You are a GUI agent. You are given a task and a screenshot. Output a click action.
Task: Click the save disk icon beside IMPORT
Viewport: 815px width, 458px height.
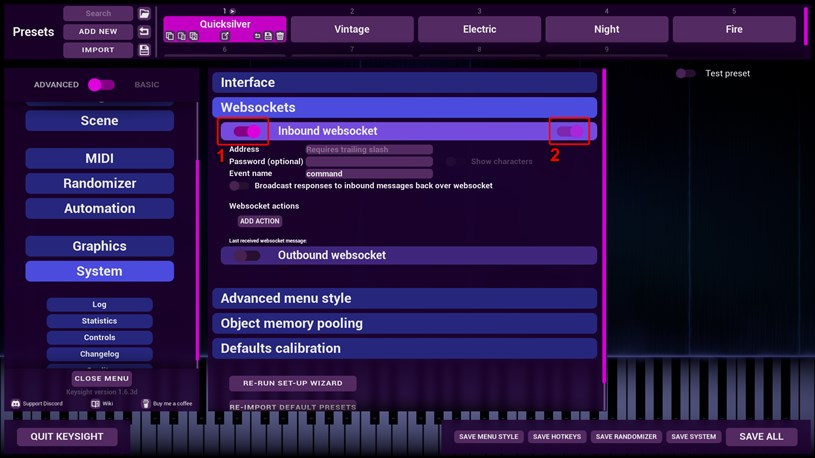pos(144,50)
